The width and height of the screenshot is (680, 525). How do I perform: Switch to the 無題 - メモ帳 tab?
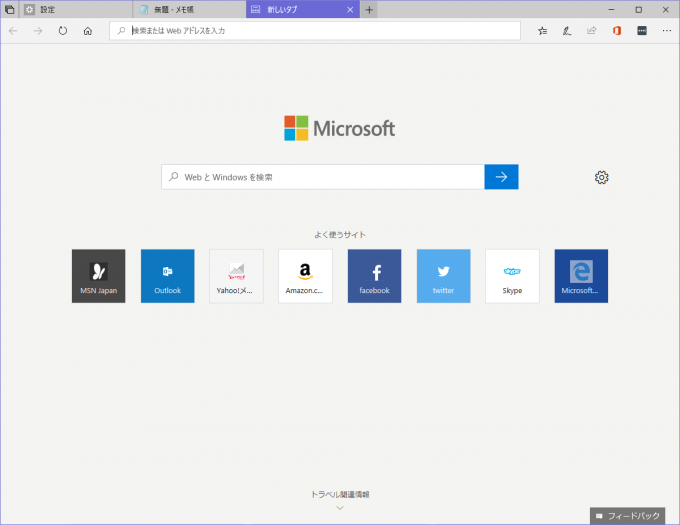point(189,9)
